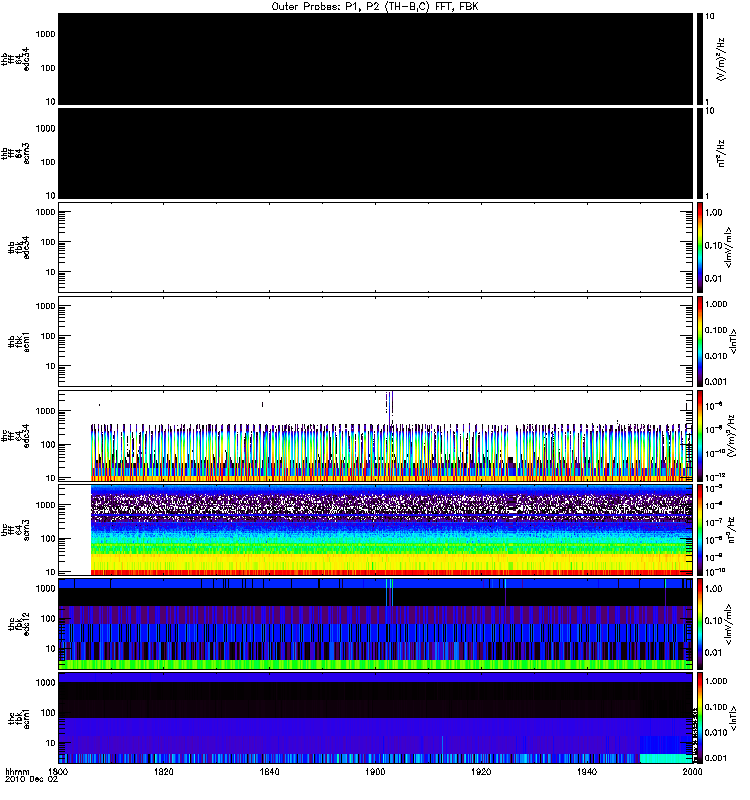Click the 0.10 colorbar value of thb fbk edc34
The image size is (750, 800).
pyautogui.click(x=714, y=245)
